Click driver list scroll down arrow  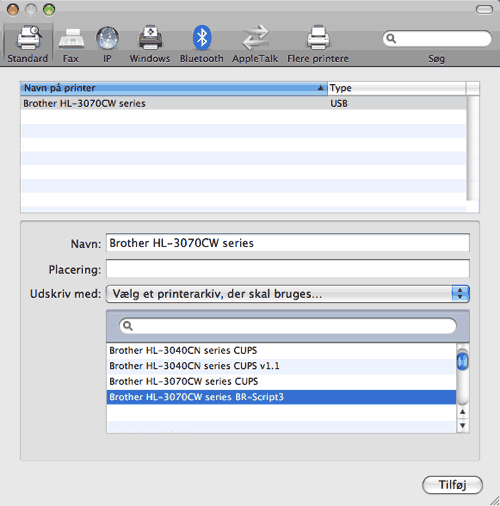tap(462, 425)
